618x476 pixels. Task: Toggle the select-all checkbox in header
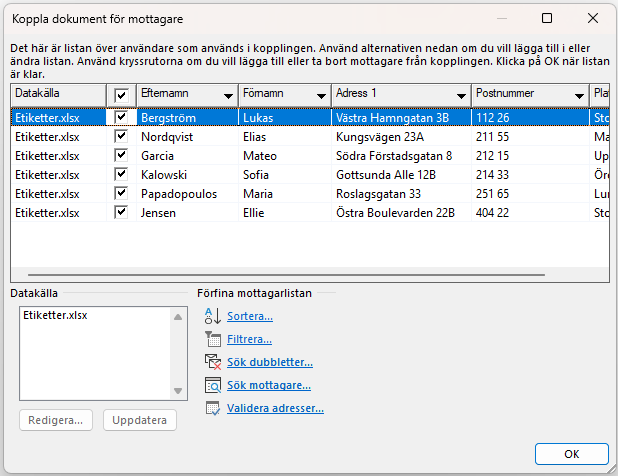click(x=121, y=94)
